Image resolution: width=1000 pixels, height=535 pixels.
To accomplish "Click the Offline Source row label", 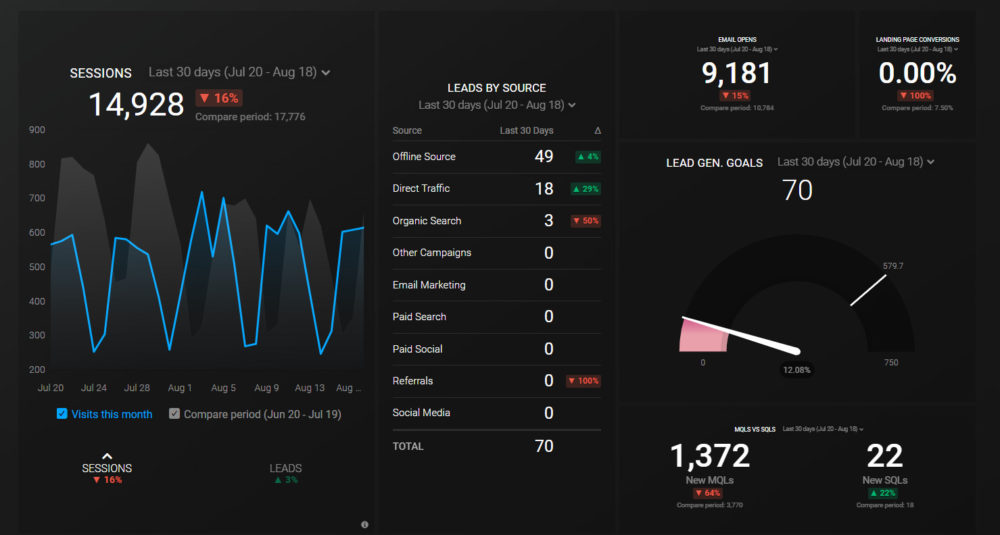I will (x=424, y=157).
